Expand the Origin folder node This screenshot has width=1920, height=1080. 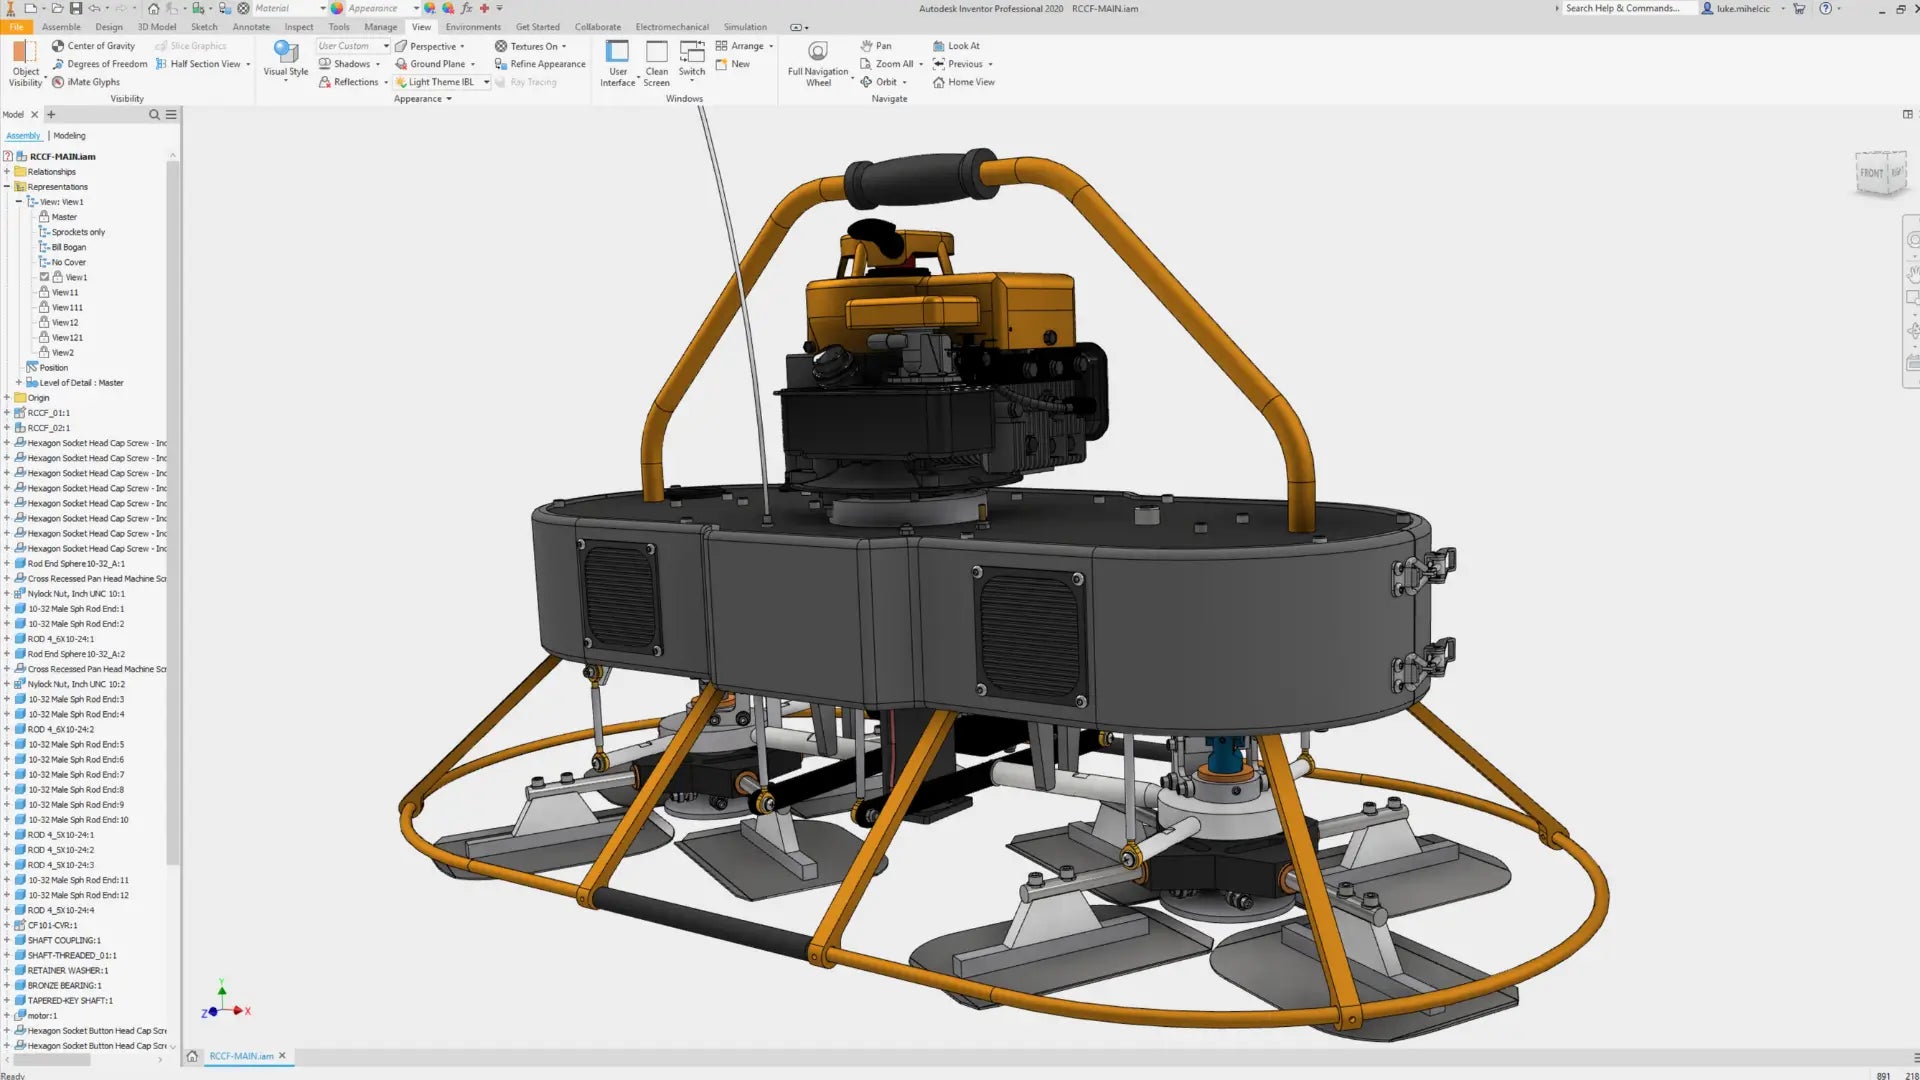click(x=7, y=397)
